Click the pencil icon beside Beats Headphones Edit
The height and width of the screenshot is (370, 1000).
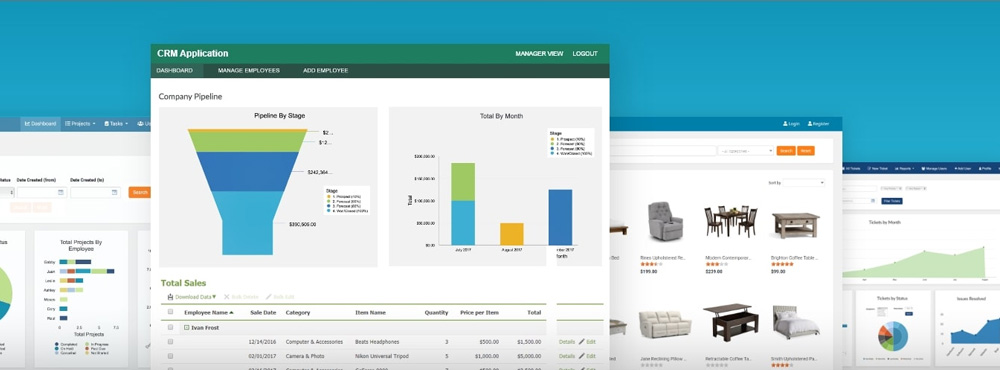pyautogui.click(x=582, y=342)
